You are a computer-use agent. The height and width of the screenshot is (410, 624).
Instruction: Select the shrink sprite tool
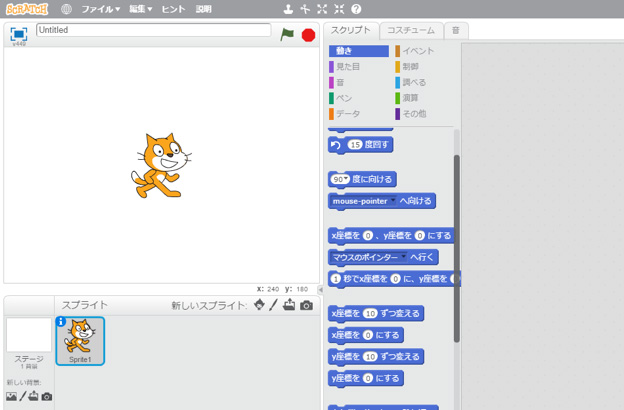click(x=339, y=9)
